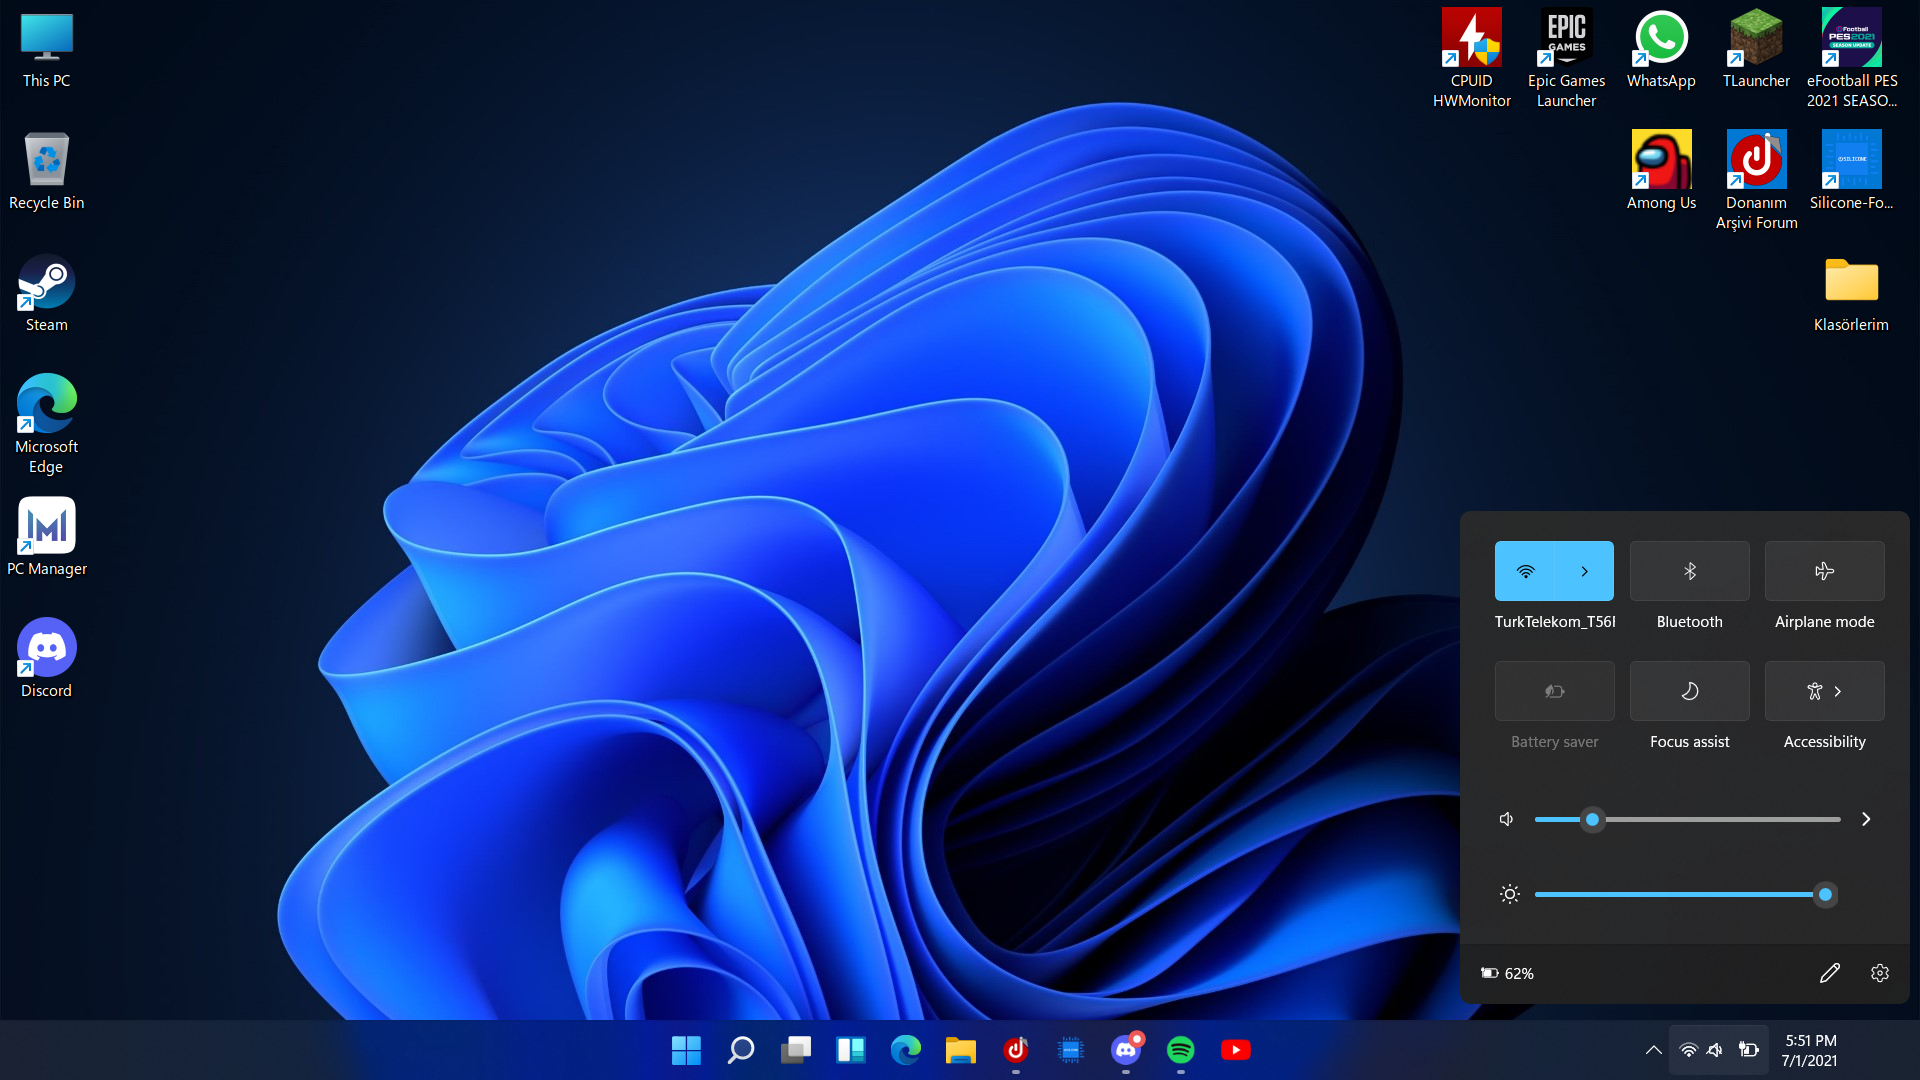The image size is (1920, 1080).
Task: Open the tray network, volume and battery group
Action: [1719, 1050]
